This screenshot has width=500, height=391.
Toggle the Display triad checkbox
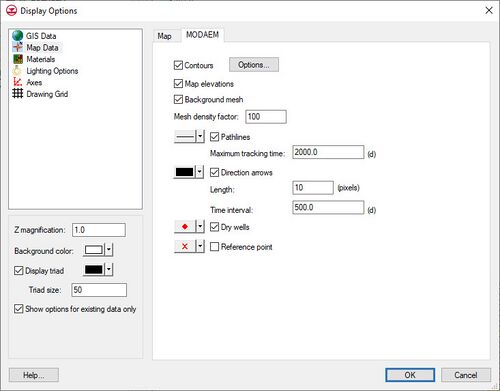18,270
